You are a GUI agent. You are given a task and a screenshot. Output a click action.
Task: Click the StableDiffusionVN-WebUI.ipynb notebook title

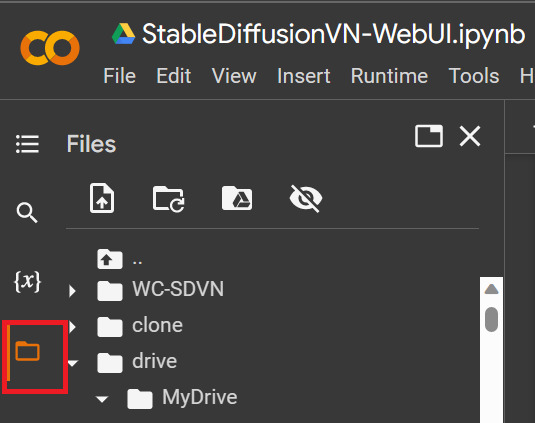tap(333, 34)
